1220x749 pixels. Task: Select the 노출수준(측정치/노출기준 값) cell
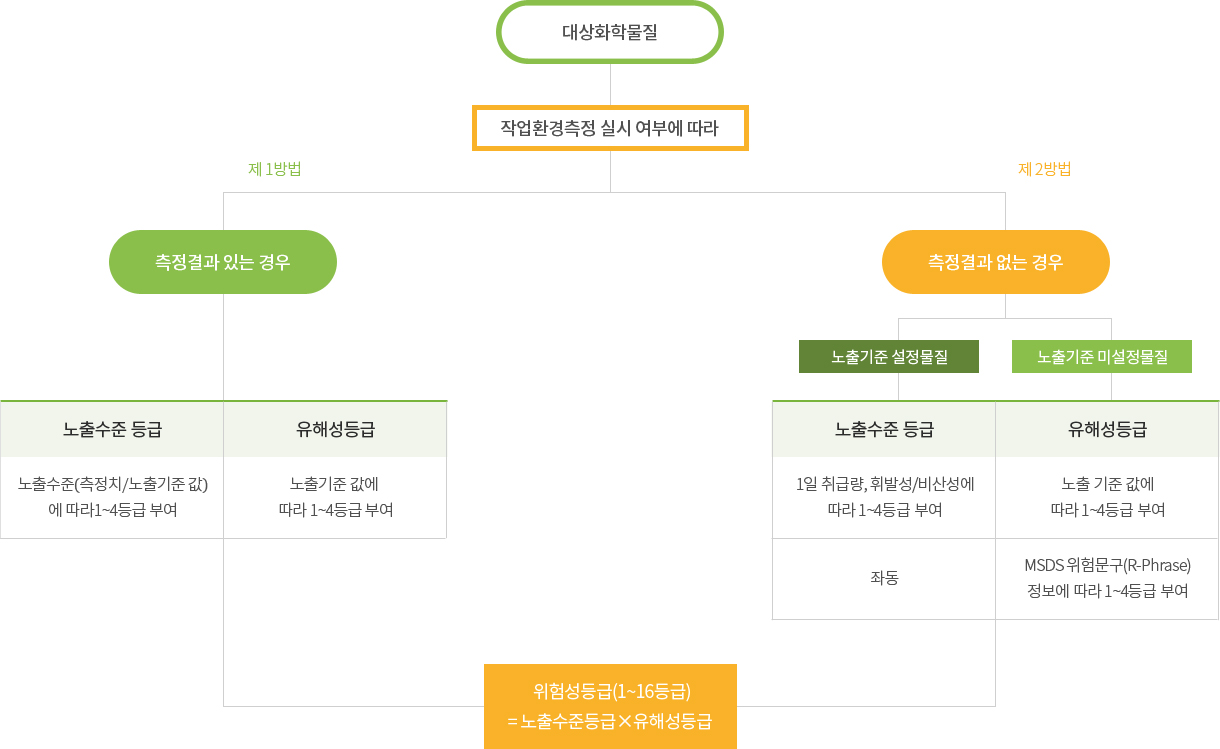pos(112,497)
